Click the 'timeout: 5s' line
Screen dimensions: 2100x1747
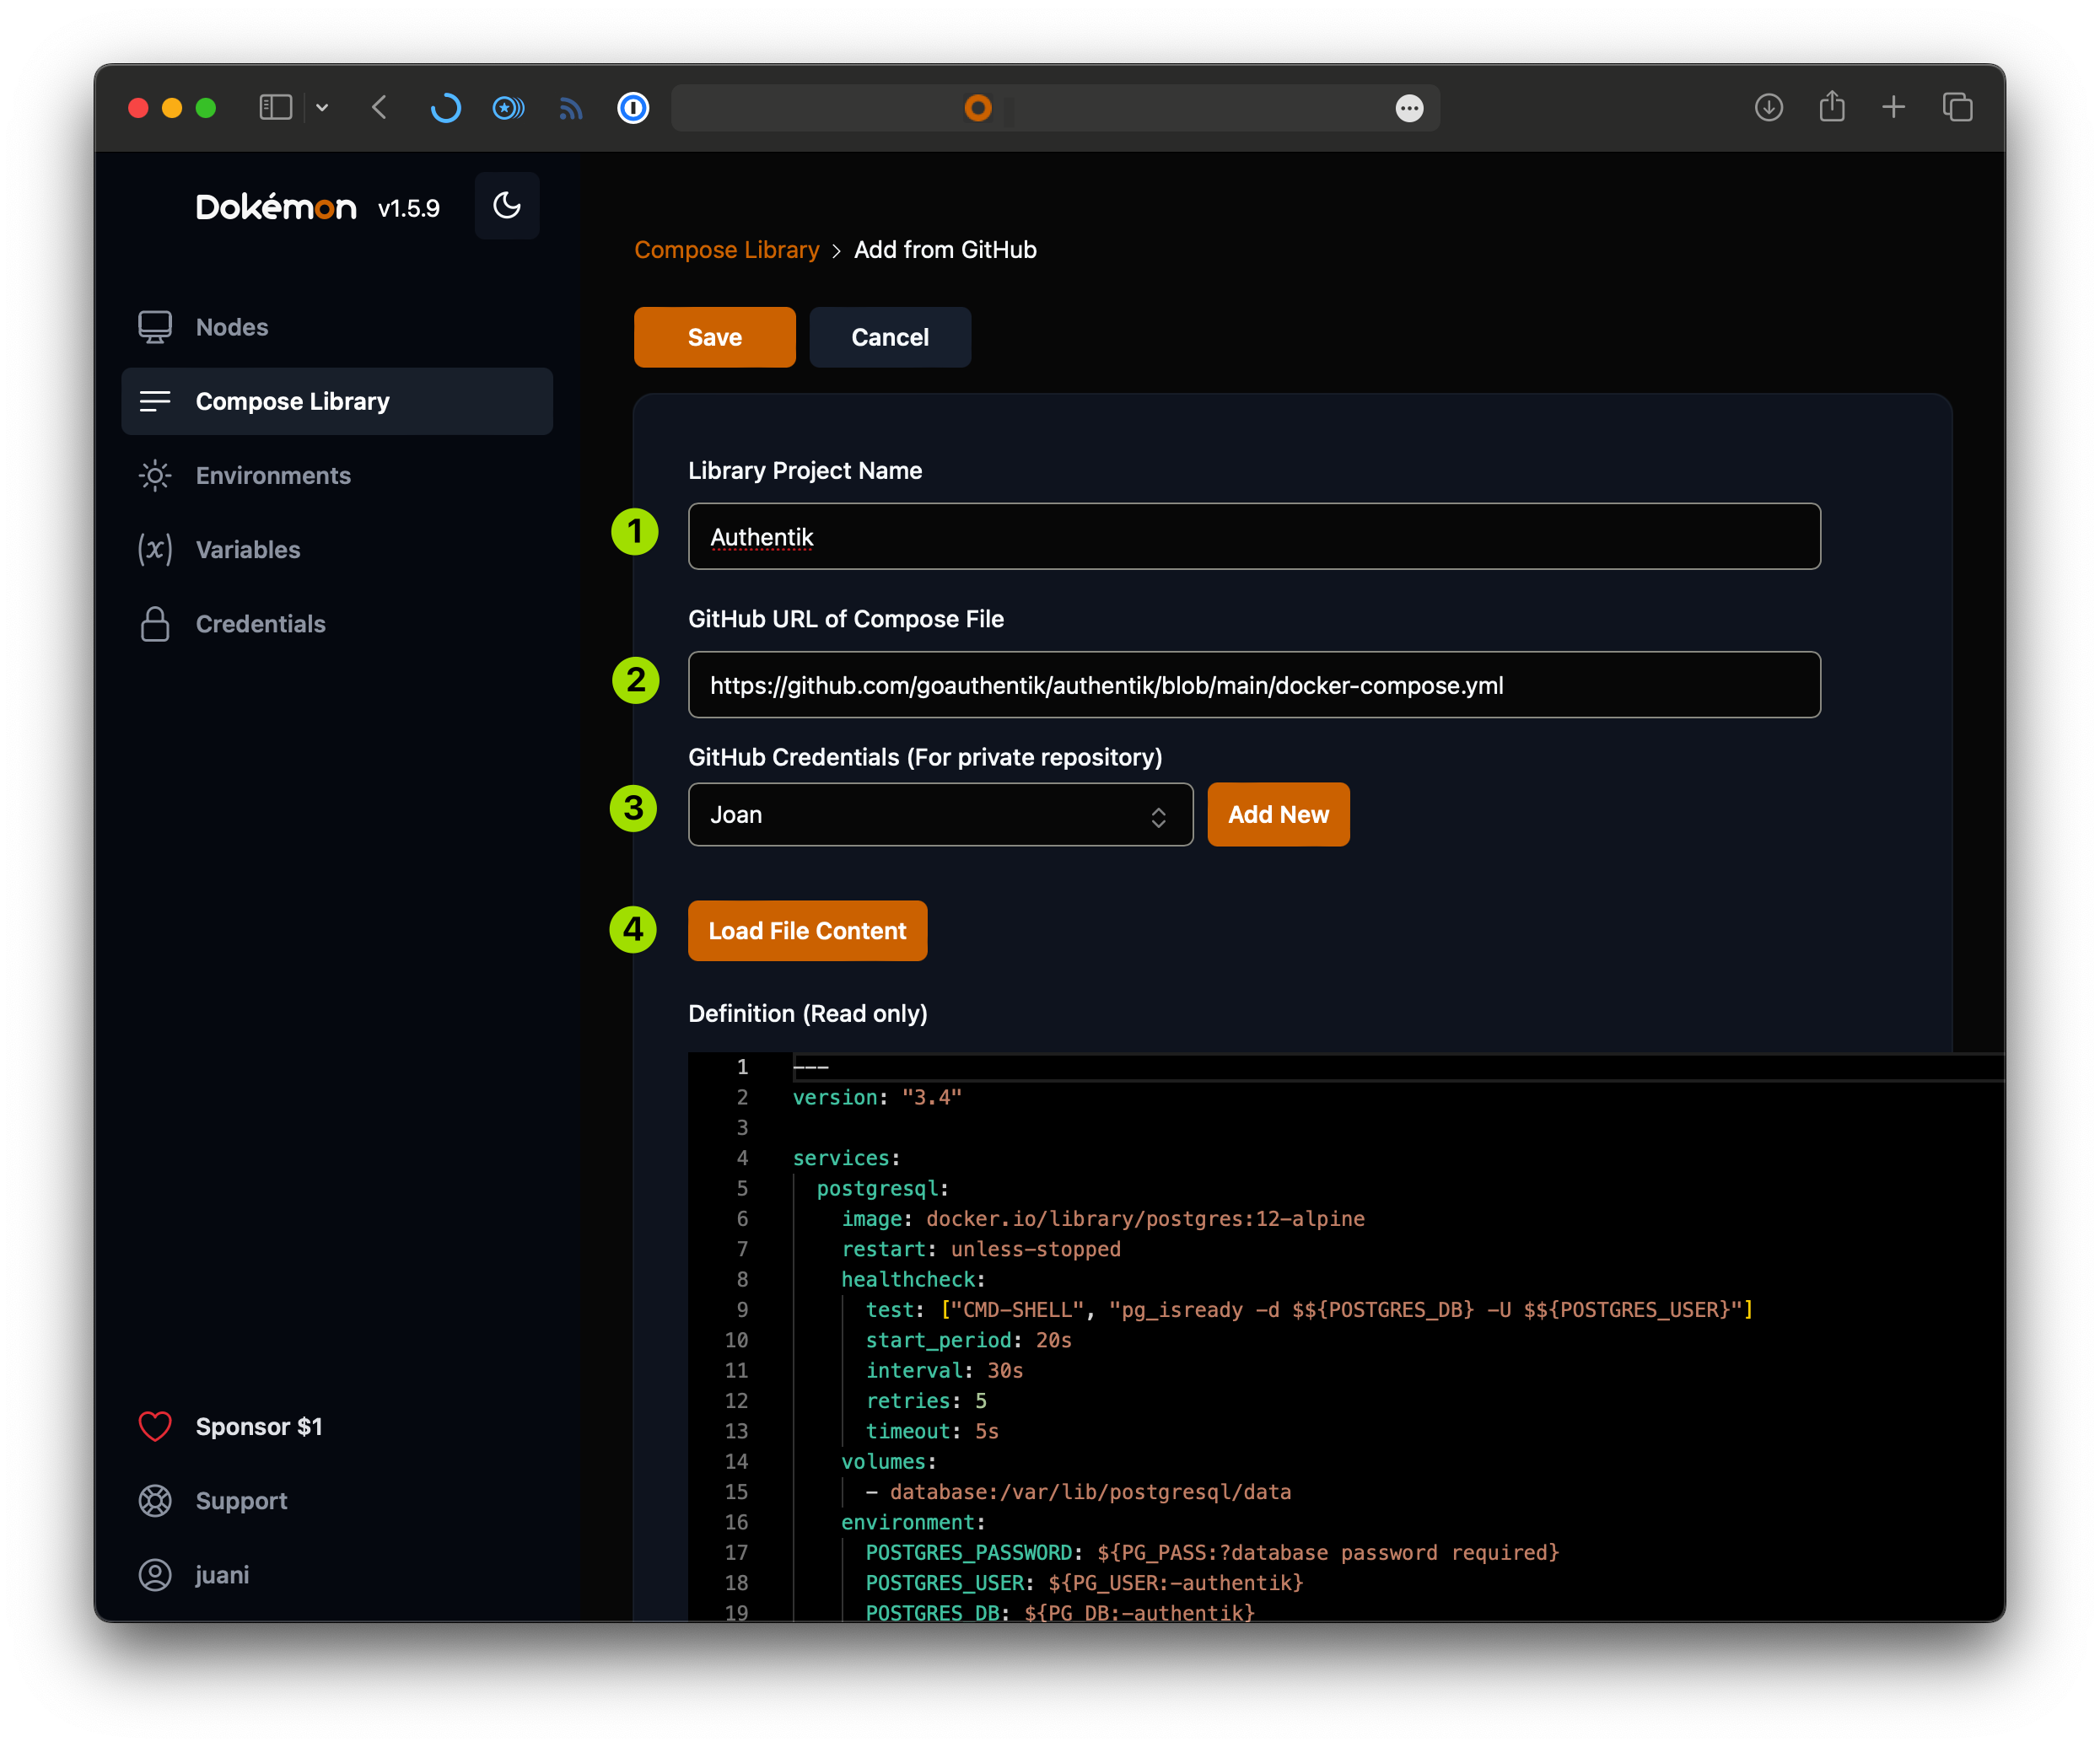pos(932,1430)
